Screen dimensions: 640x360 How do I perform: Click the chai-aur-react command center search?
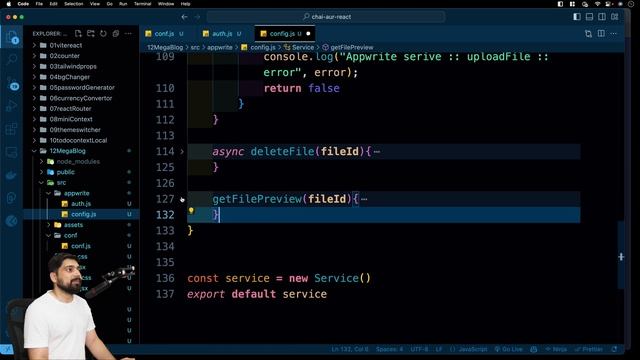[326, 17]
